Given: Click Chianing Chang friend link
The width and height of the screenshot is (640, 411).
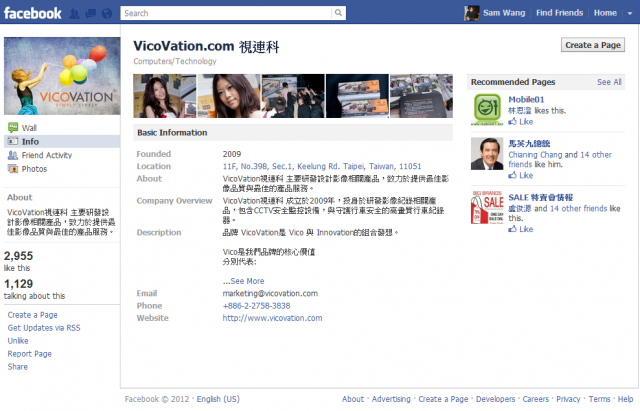Looking at the screenshot, I should click(x=535, y=155).
